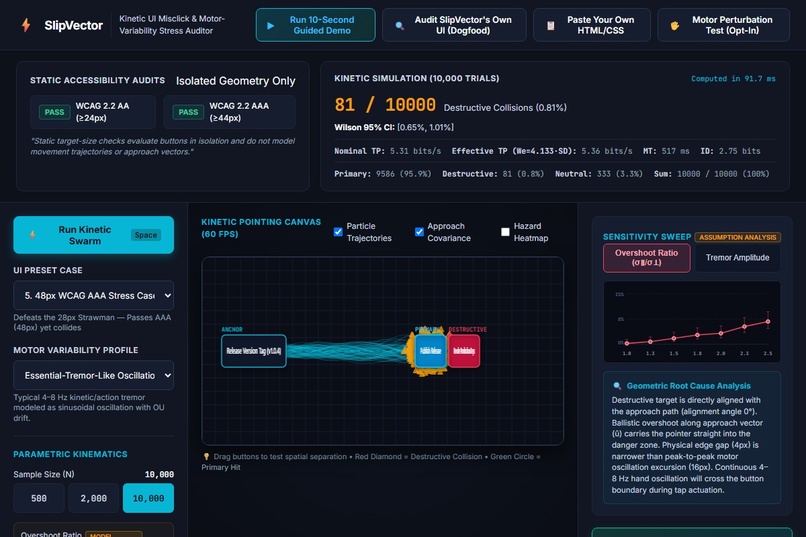806x537 pixels.
Task: Switch to the Tremor Amplitude sweep tab
Action: point(737,258)
